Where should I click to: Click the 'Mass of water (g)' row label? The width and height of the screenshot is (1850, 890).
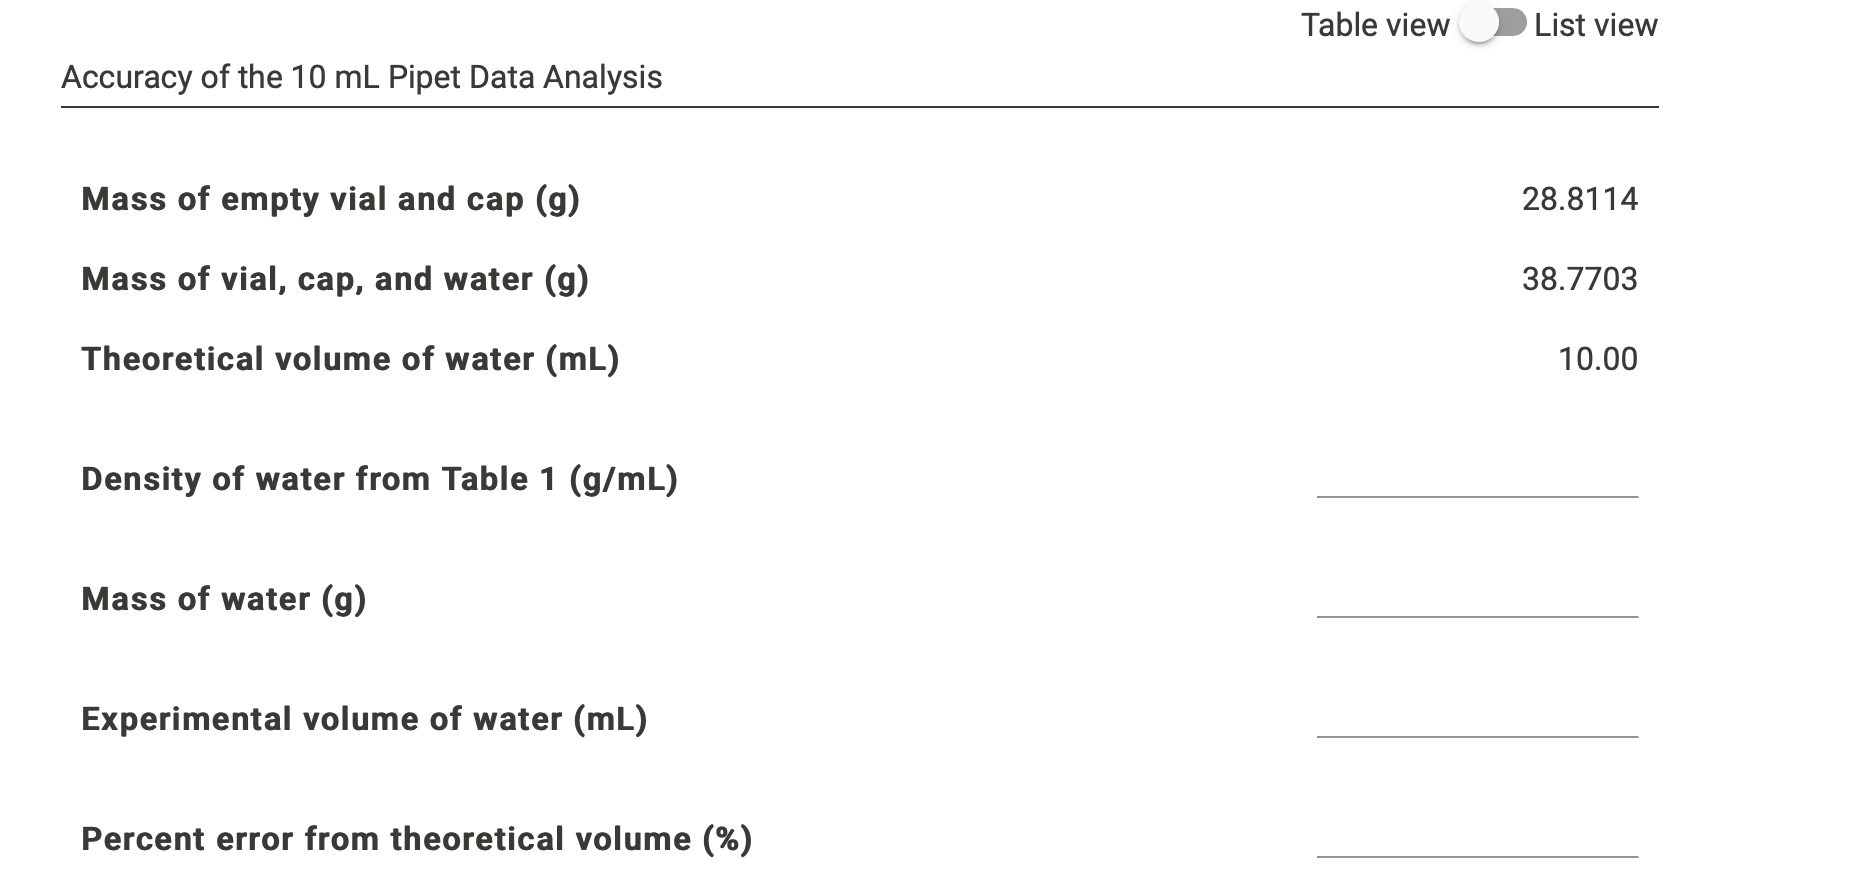[x=223, y=599]
